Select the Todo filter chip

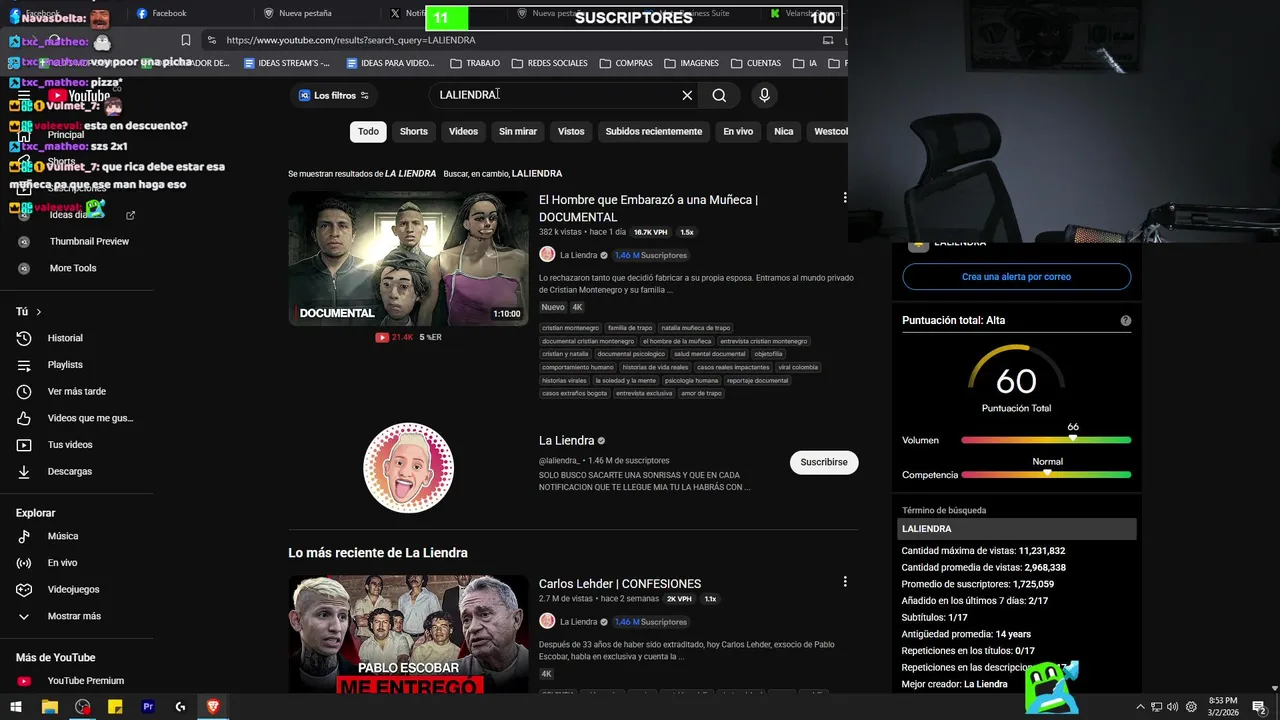[x=368, y=131]
